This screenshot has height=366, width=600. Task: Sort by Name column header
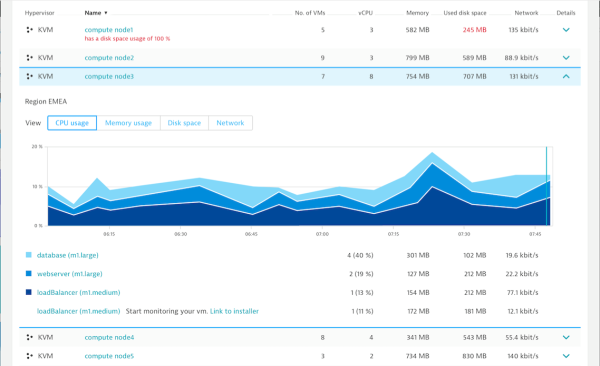tap(93, 13)
